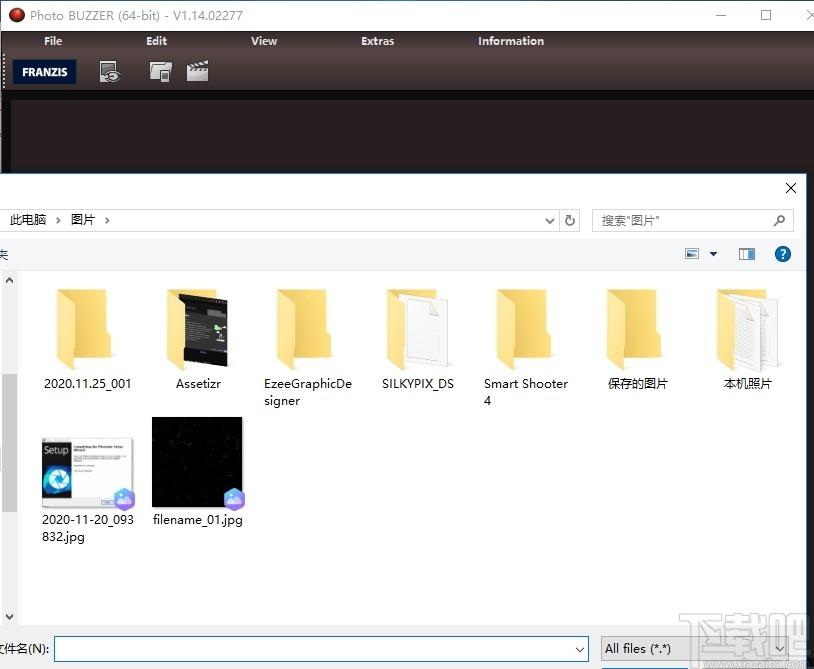Image resolution: width=814 pixels, height=669 pixels.
Task: Click the batch processing windows icon
Action: 160,72
